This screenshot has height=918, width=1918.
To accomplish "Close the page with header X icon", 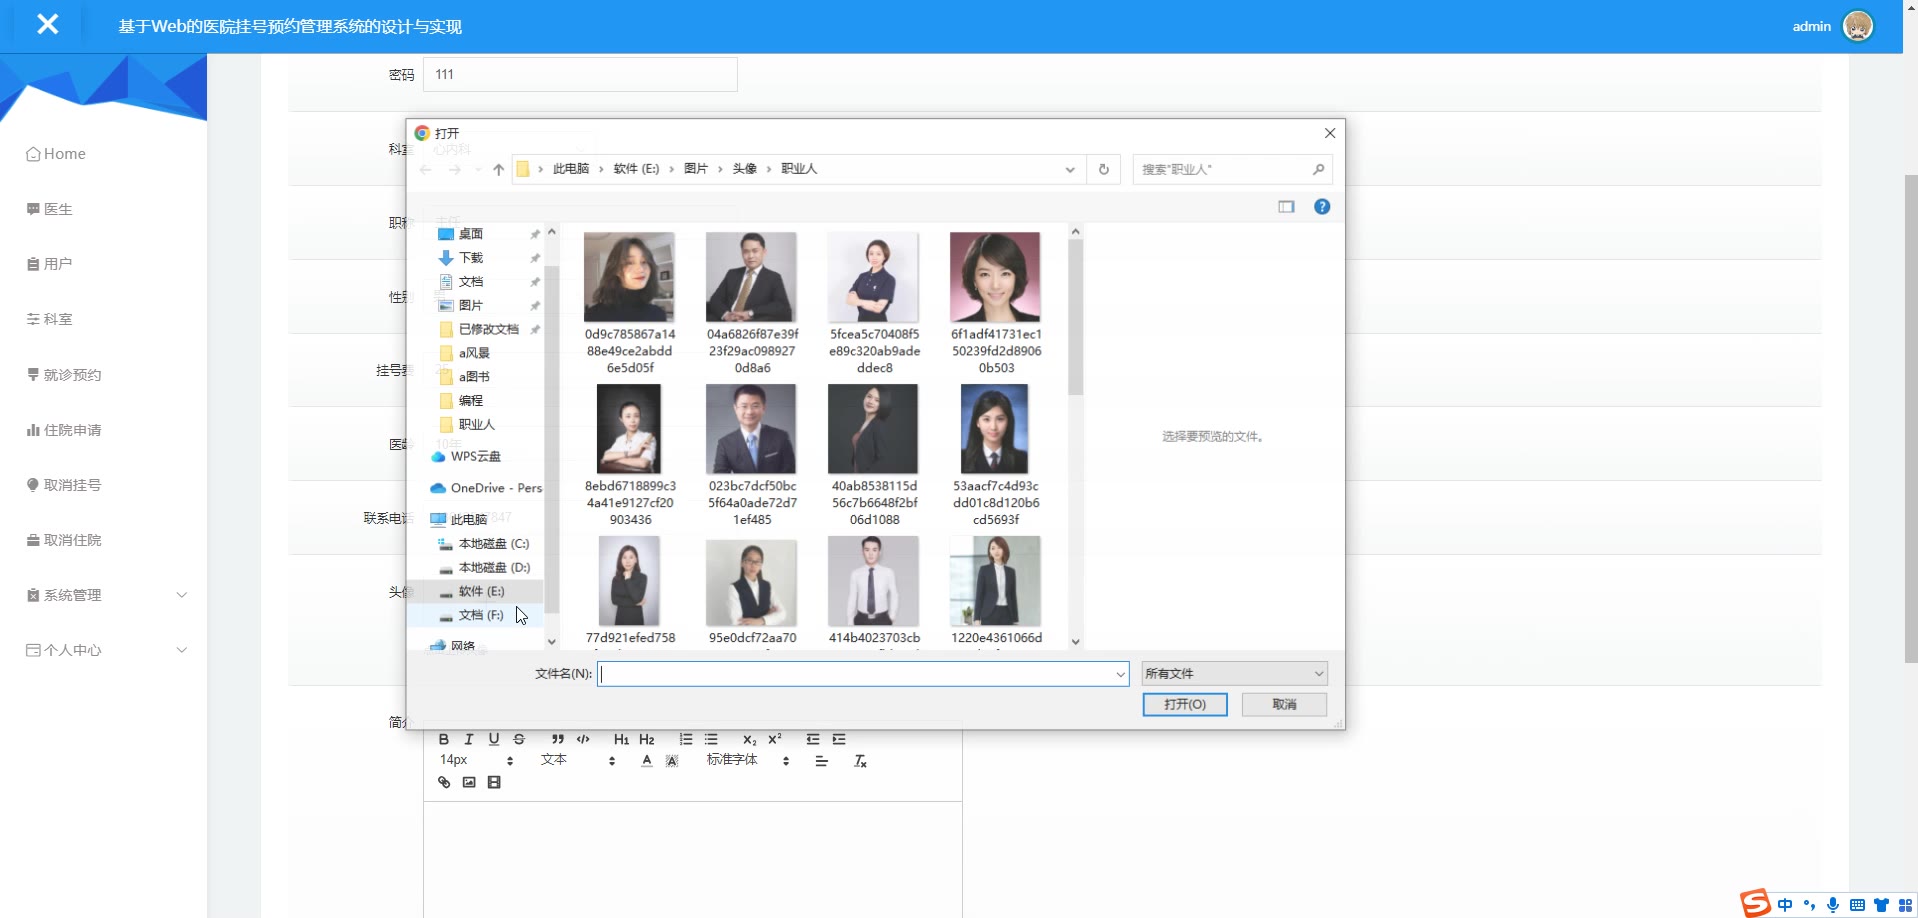I will [47, 24].
